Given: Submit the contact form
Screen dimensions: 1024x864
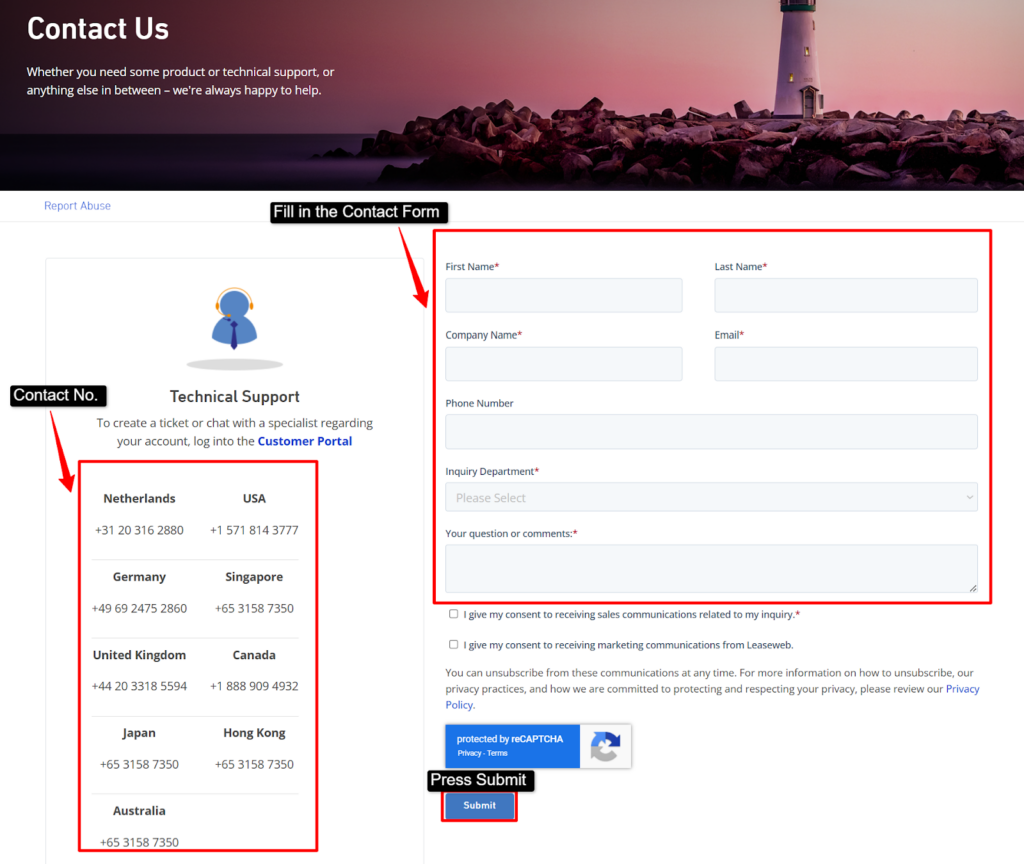Looking at the screenshot, I should point(479,805).
